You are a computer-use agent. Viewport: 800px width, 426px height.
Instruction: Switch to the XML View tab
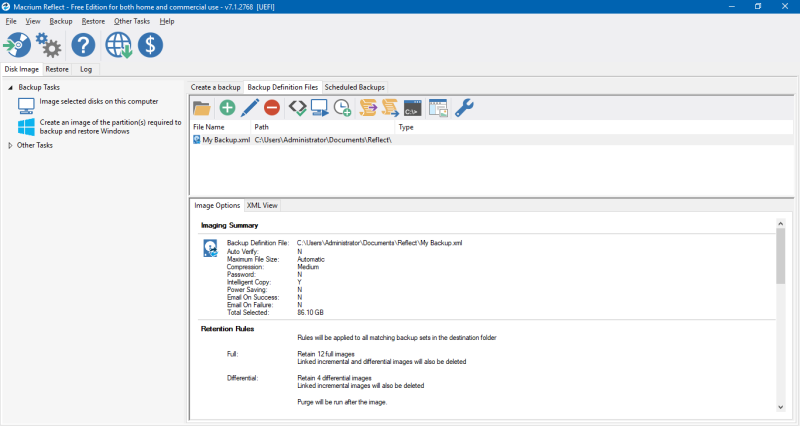click(x=262, y=205)
